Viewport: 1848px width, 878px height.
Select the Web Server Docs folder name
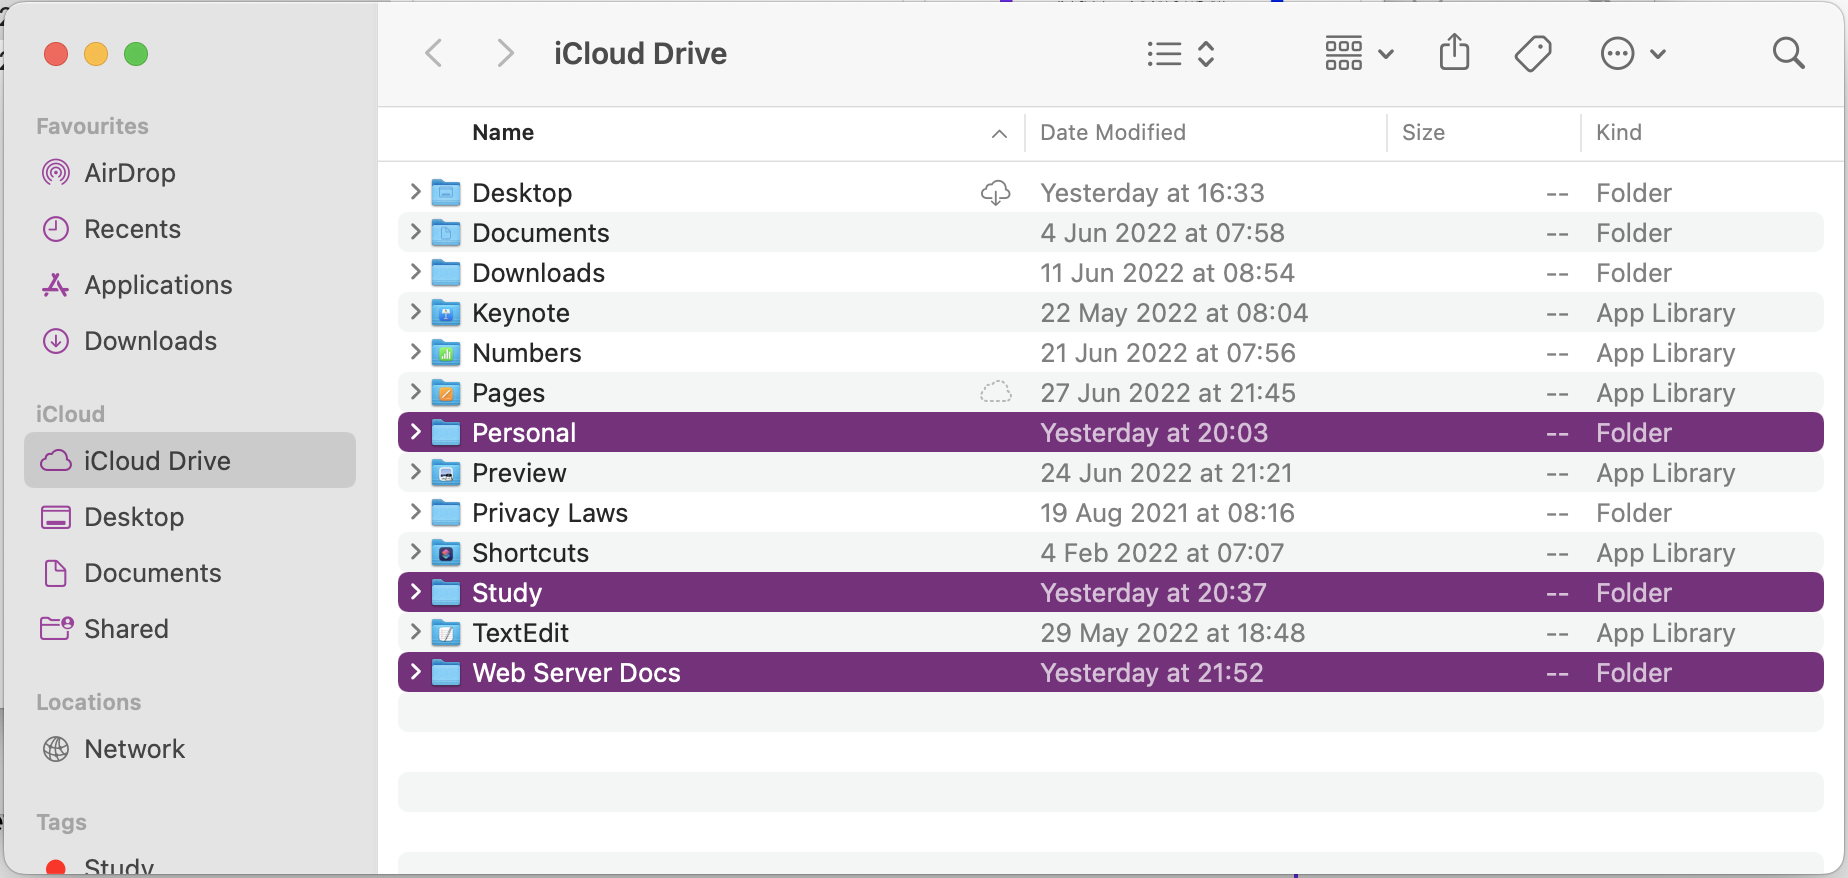click(x=576, y=673)
